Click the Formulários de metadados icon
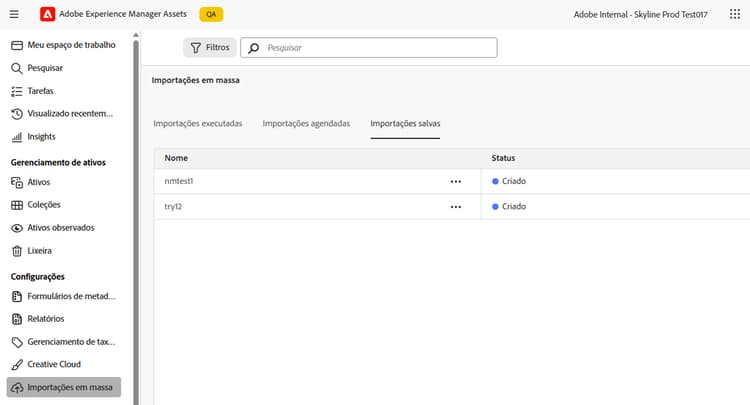 (17, 296)
